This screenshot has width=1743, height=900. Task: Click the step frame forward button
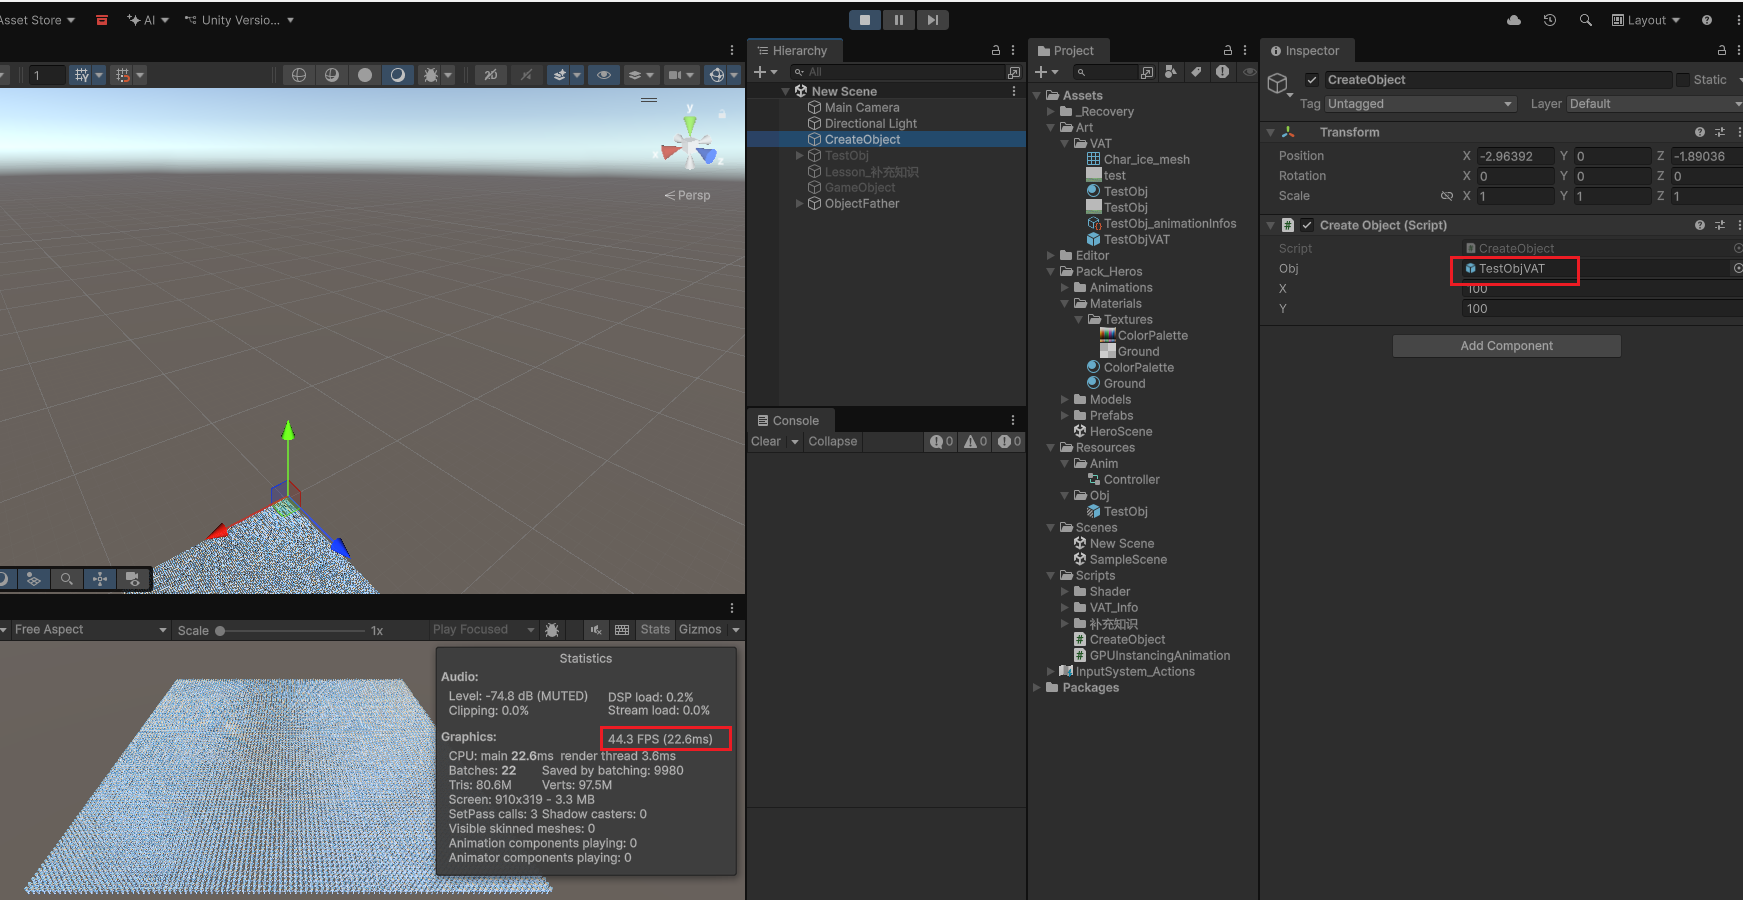[932, 20]
